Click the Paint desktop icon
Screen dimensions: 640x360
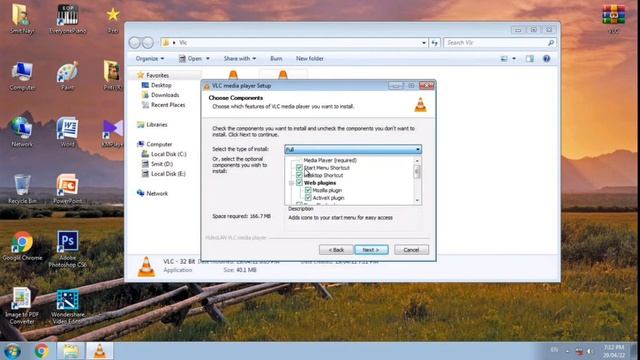(67, 76)
